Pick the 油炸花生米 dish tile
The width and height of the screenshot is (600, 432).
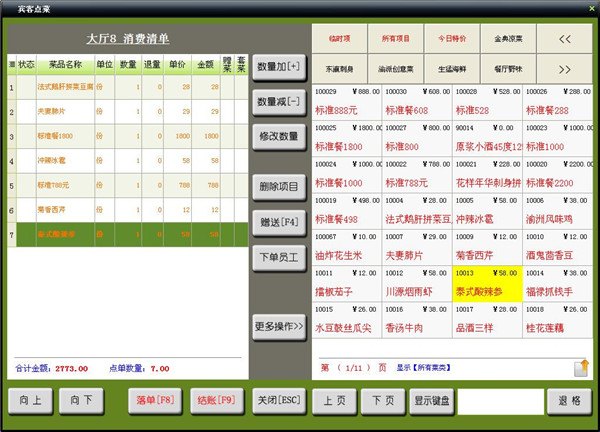point(347,248)
